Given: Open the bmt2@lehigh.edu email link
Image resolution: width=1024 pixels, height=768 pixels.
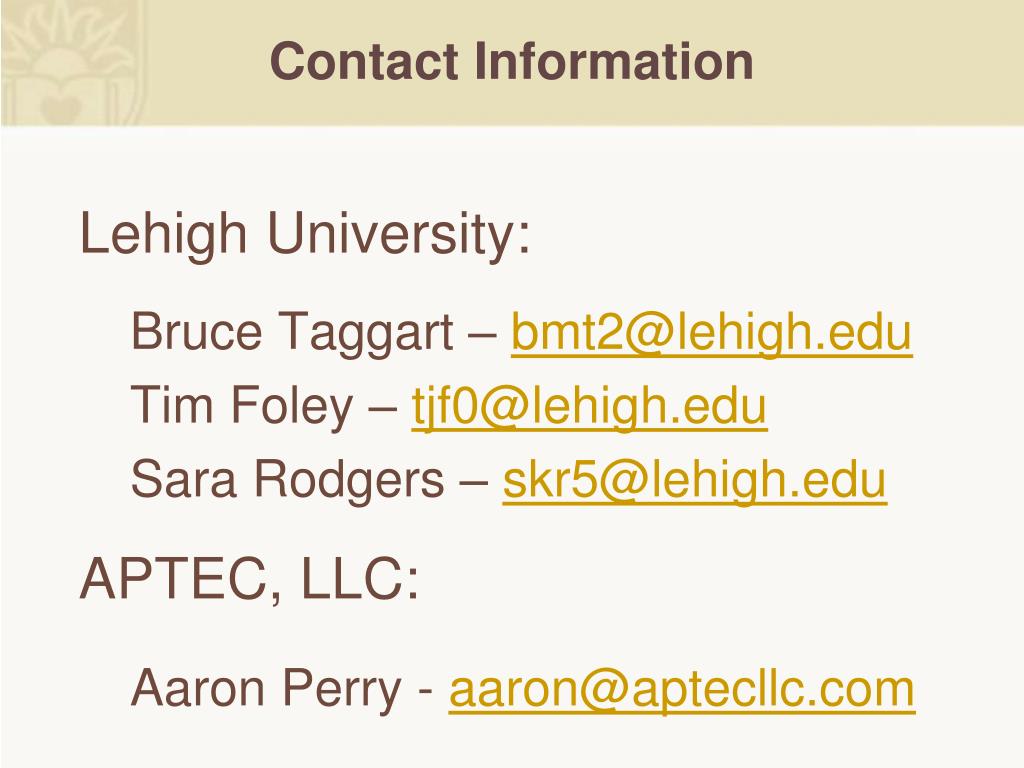Looking at the screenshot, I should [711, 332].
